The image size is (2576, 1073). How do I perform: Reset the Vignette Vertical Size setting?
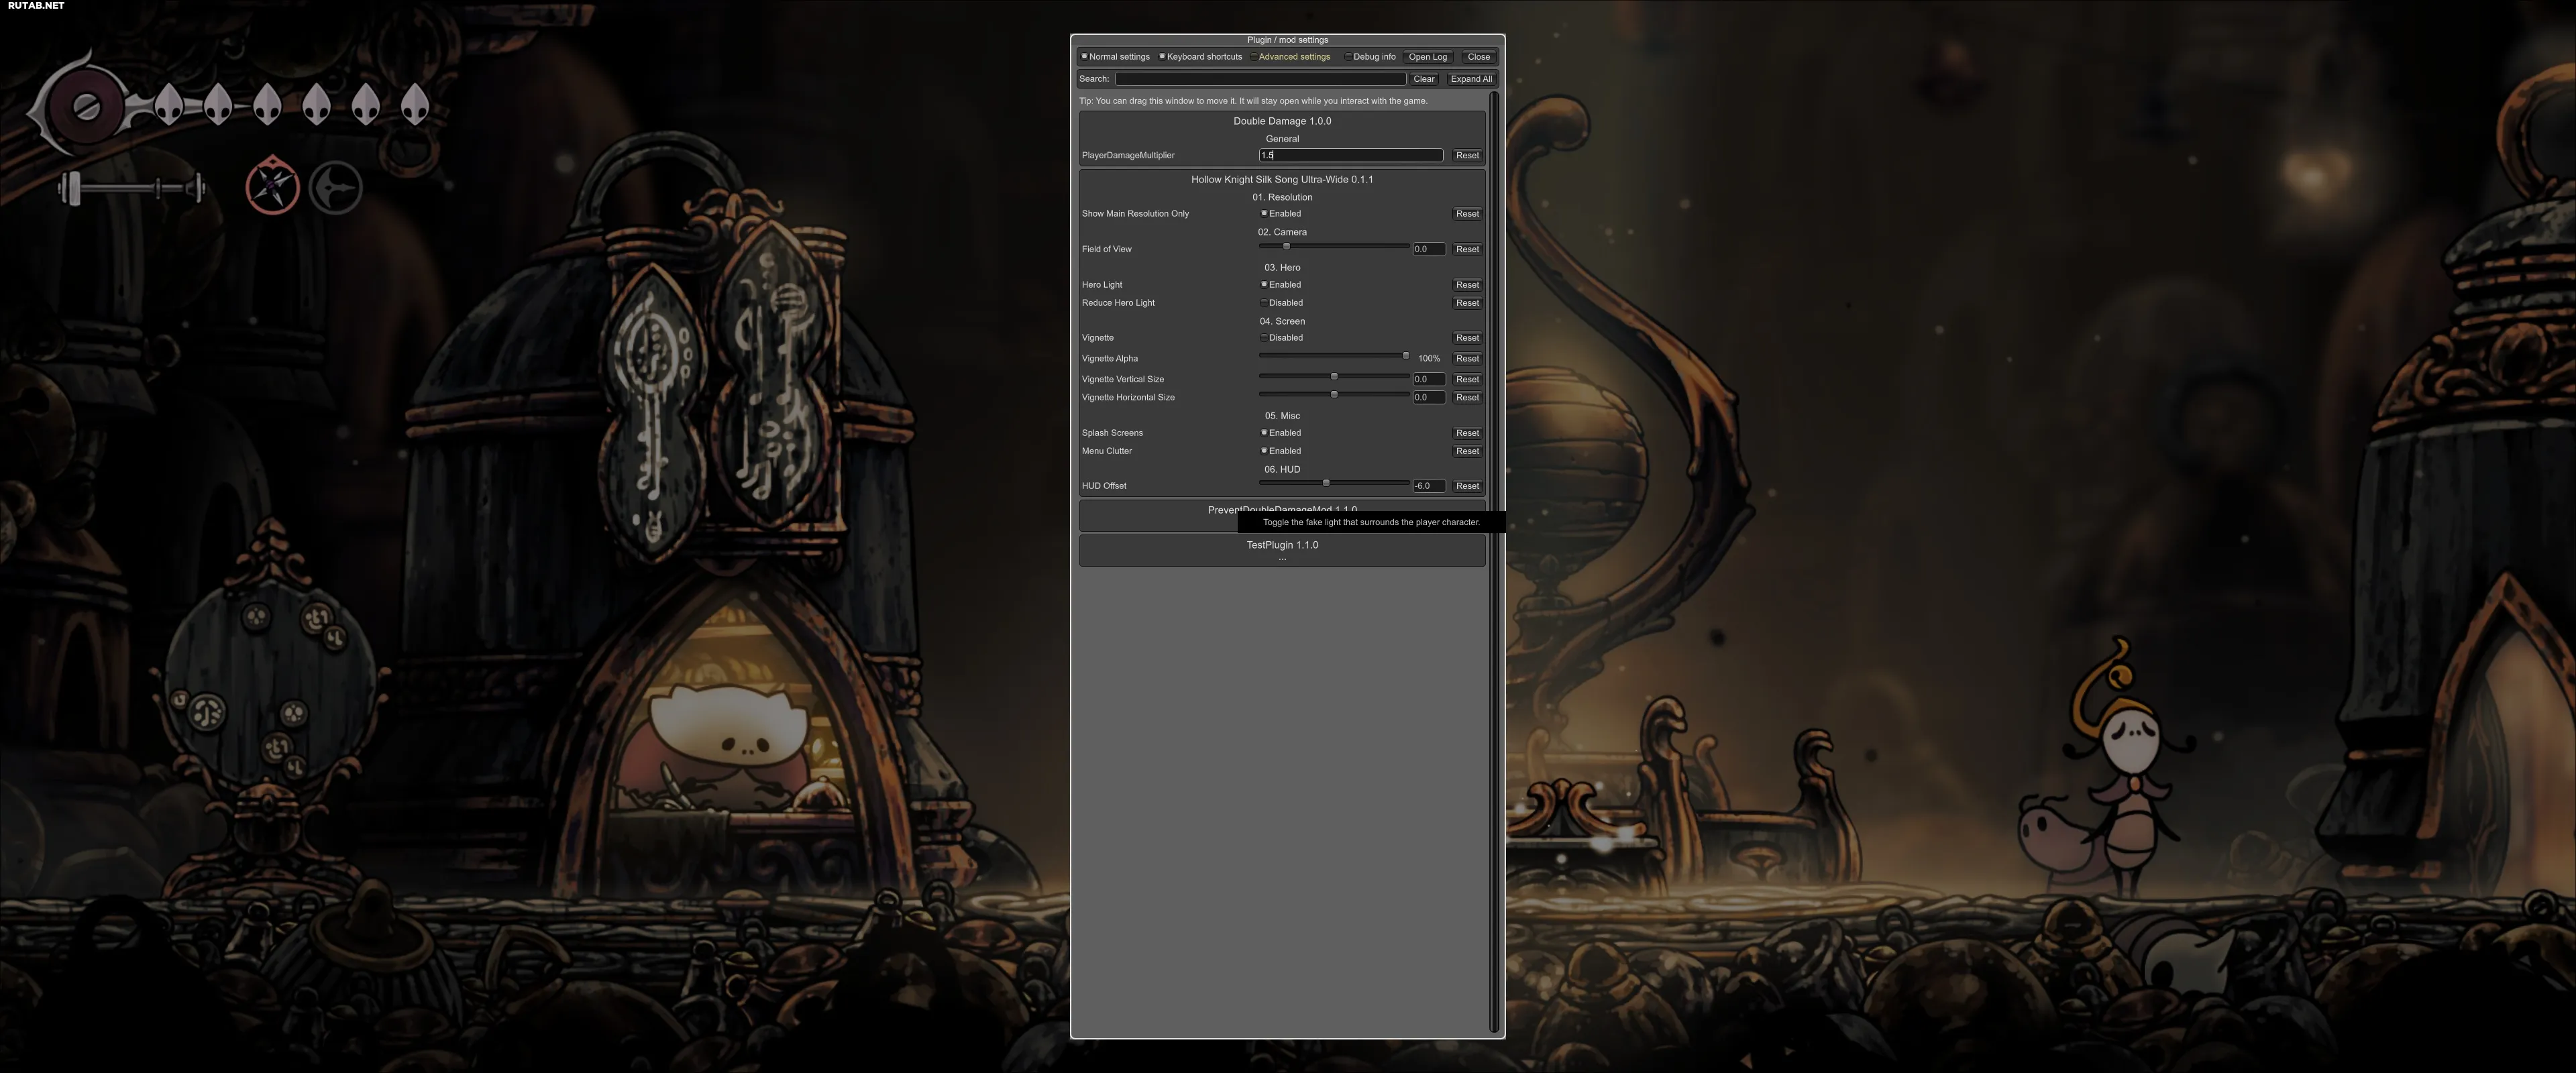(x=1467, y=379)
